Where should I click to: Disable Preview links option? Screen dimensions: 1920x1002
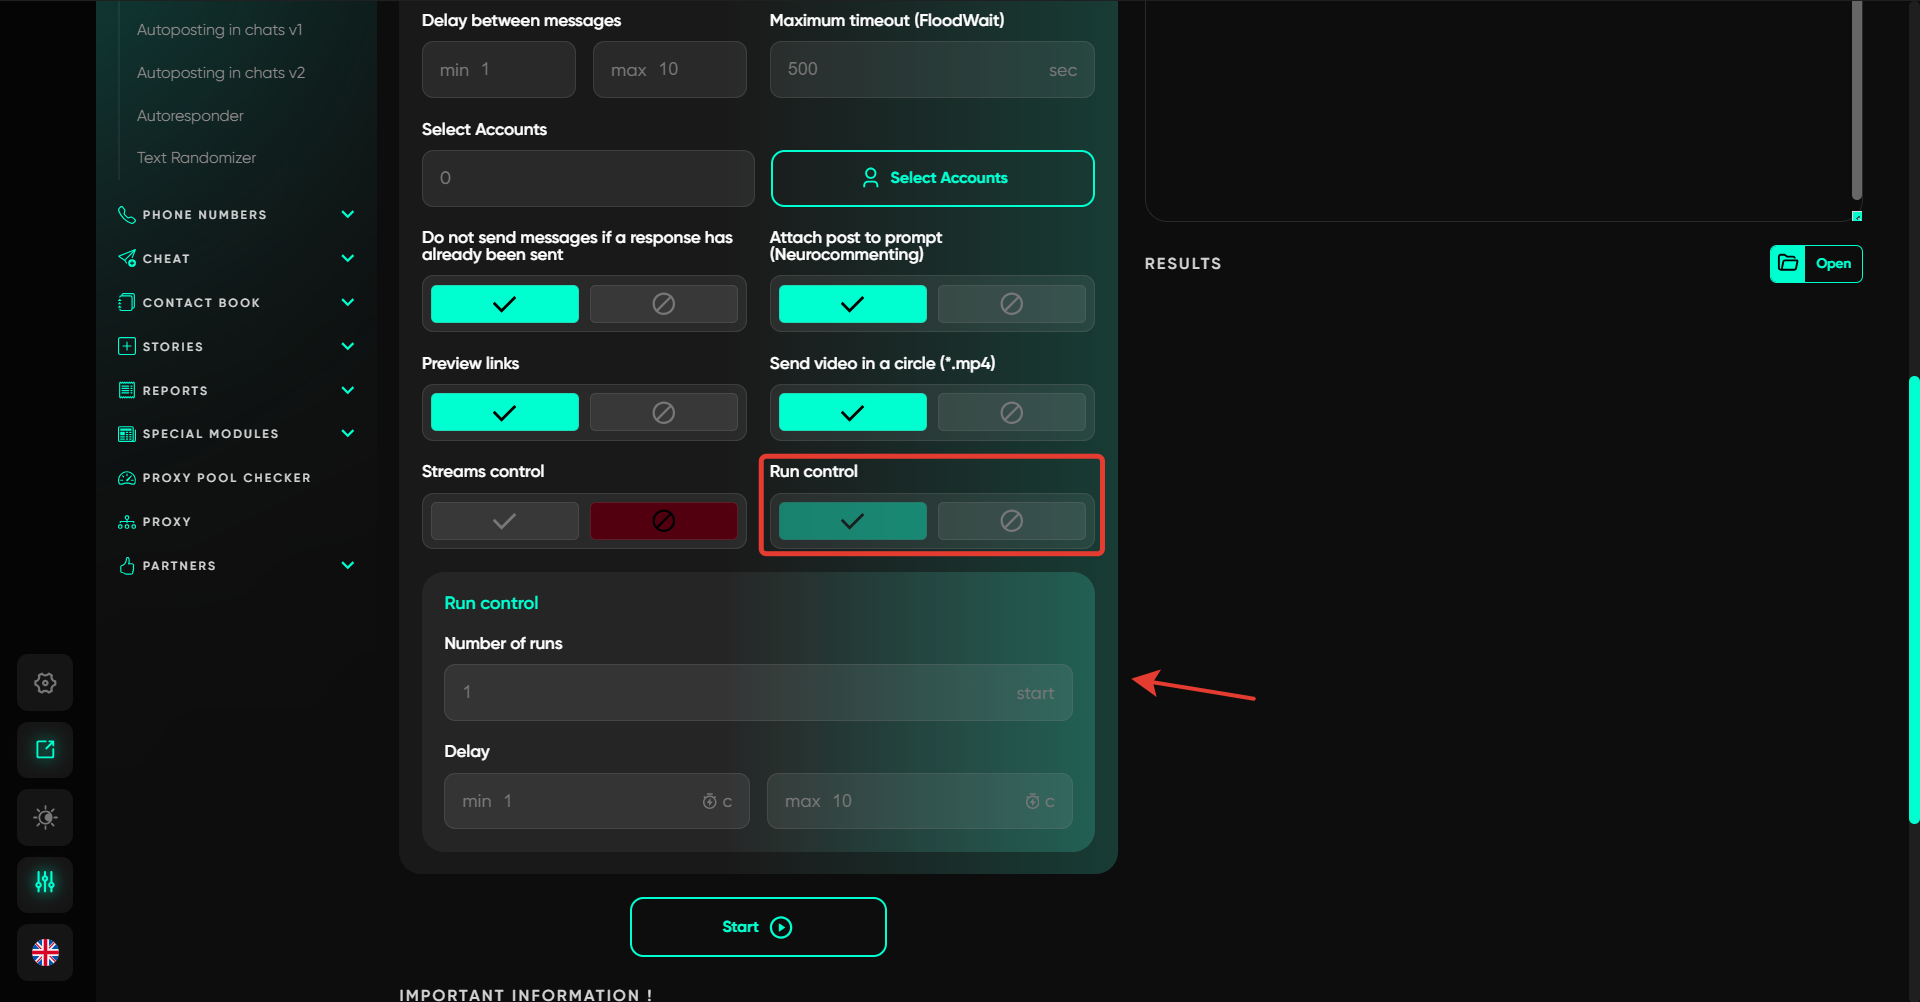pos(663,412)
